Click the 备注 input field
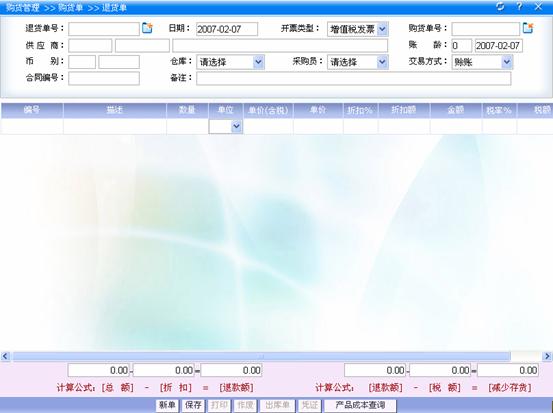 click(354, 78)
